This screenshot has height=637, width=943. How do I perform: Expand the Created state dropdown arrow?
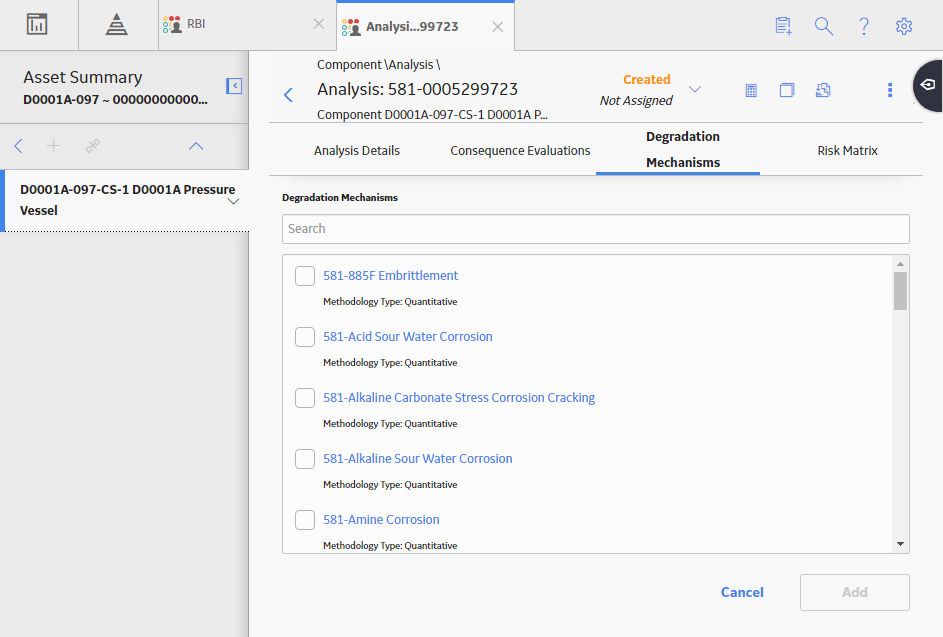pyautogui.click(x=695, y=90)
